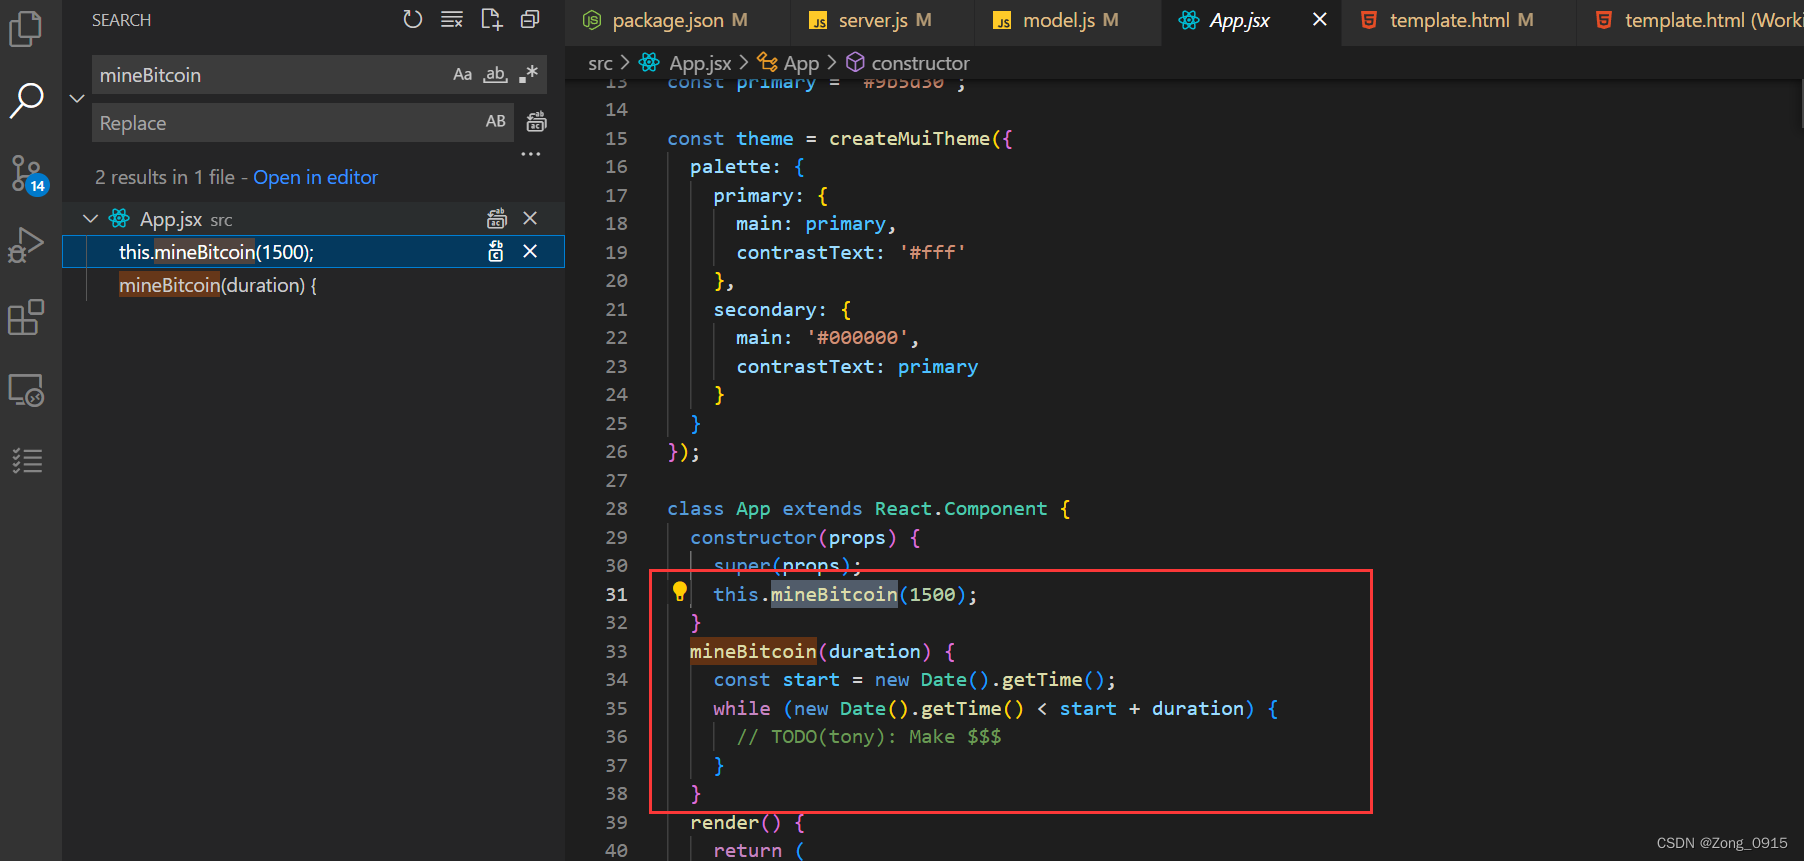Click render() on line 39
The width and height of the screenshot is (1804, 861).
click(735, 823)
